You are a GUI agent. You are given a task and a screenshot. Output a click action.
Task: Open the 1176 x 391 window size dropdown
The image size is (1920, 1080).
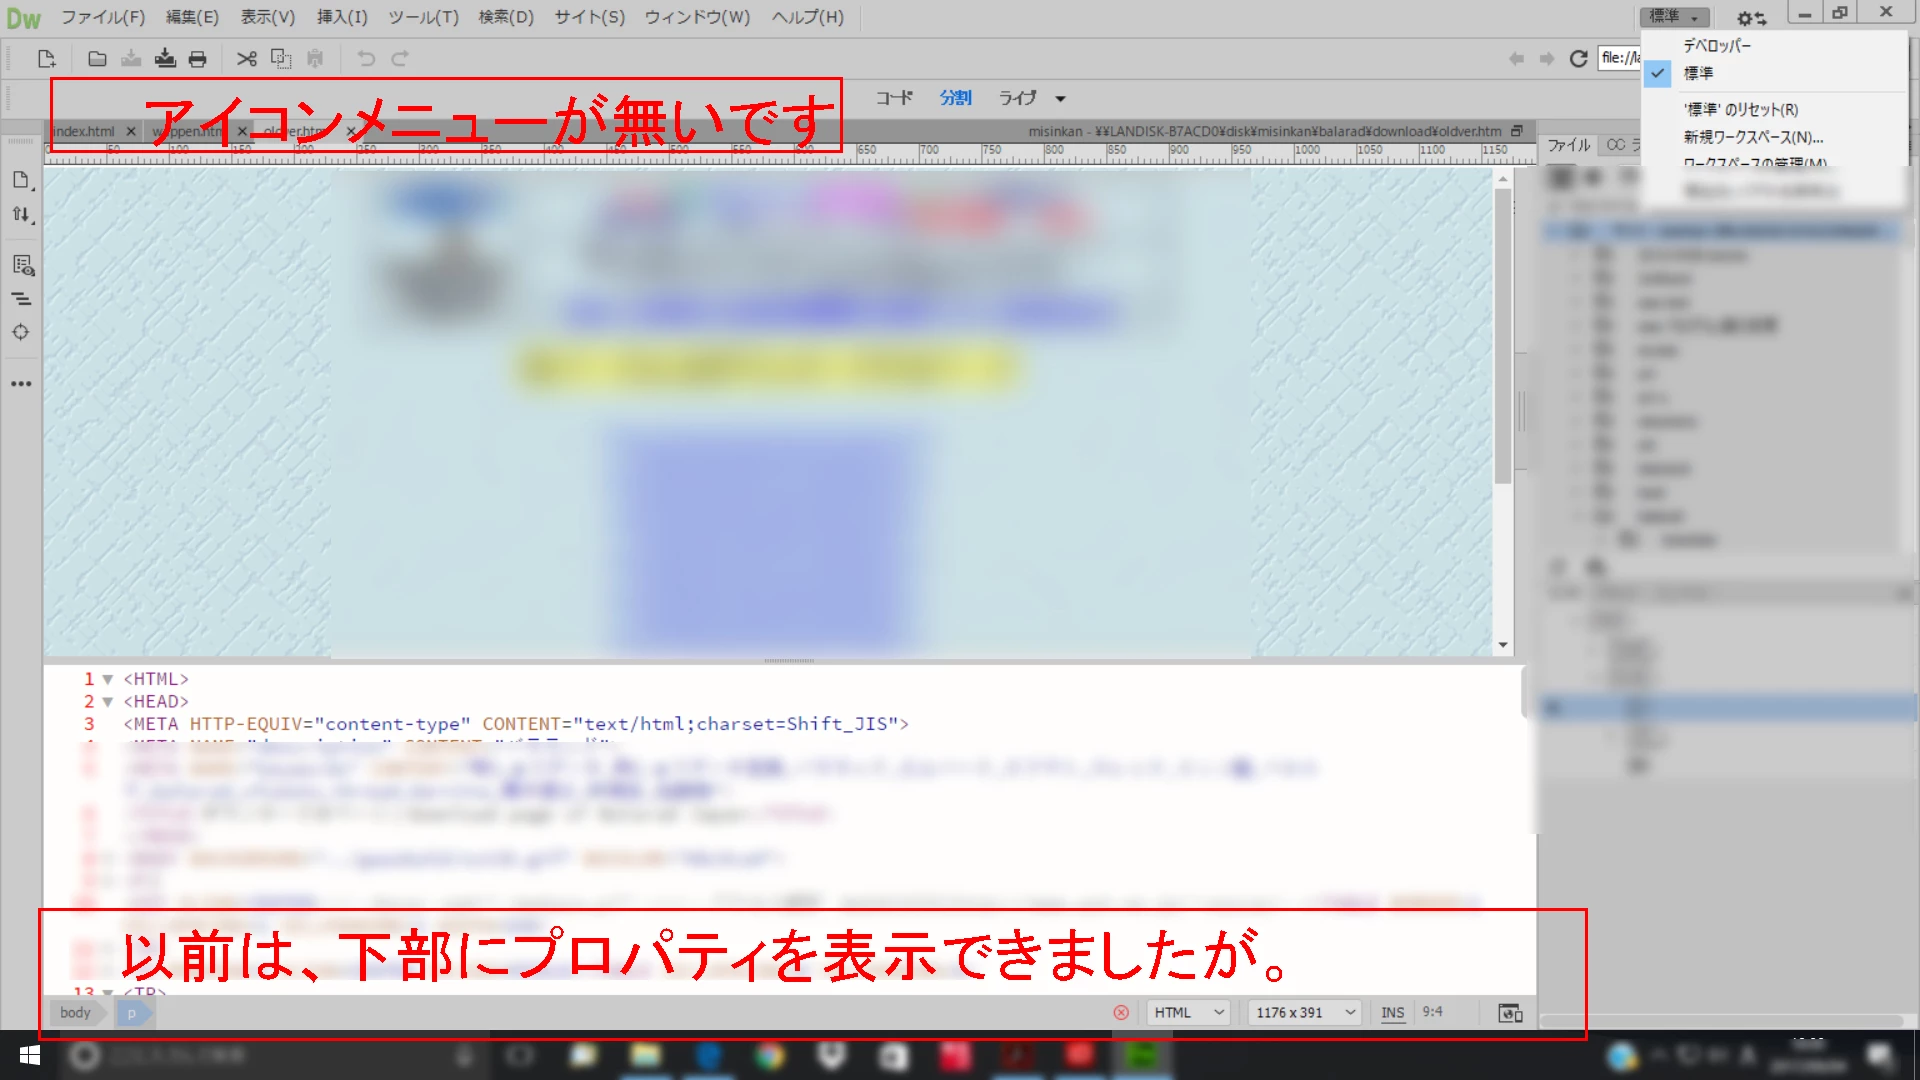coord(1304,1013)
